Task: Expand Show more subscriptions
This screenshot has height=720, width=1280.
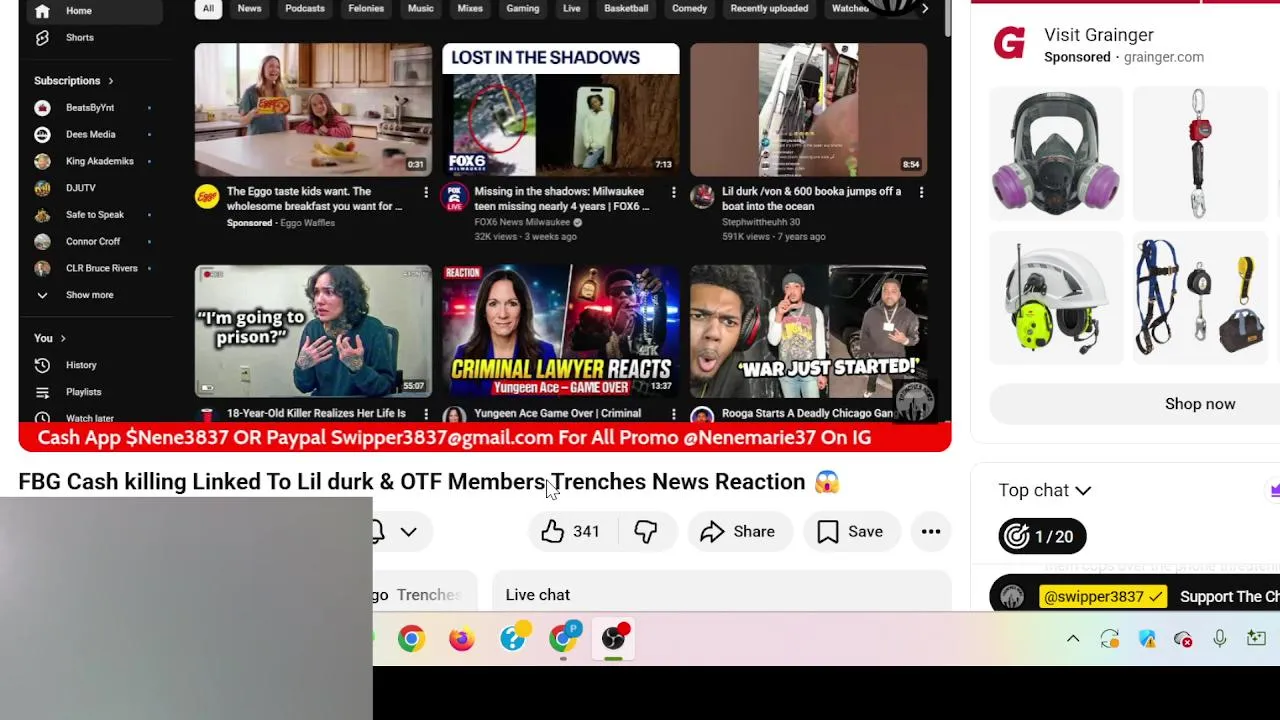Action: pos(92,295)
